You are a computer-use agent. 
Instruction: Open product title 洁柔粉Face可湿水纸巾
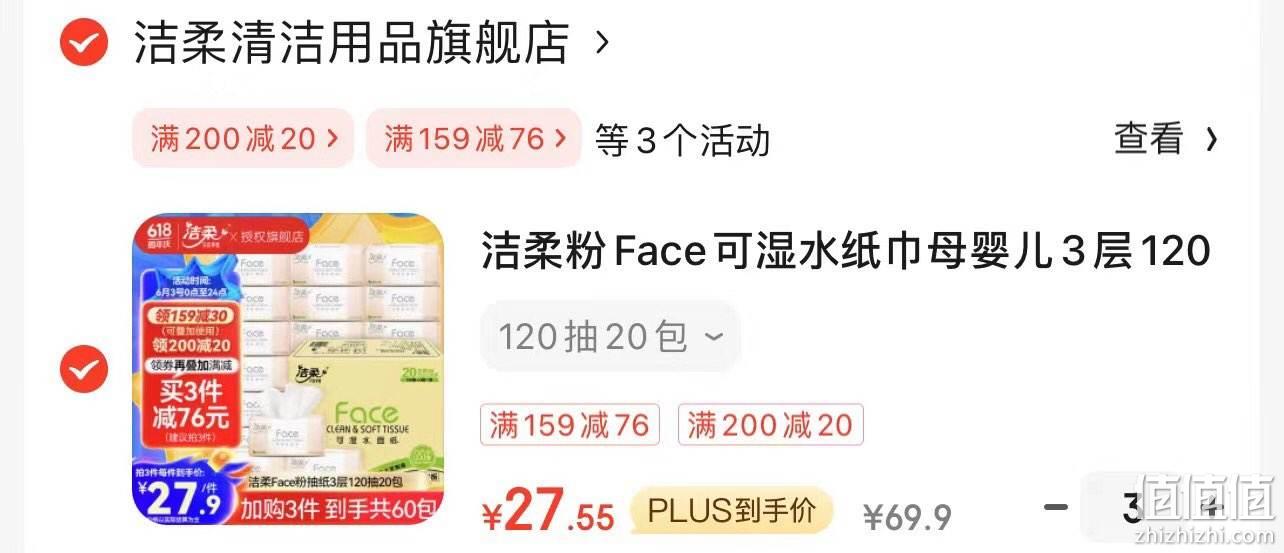pos(846,251)
